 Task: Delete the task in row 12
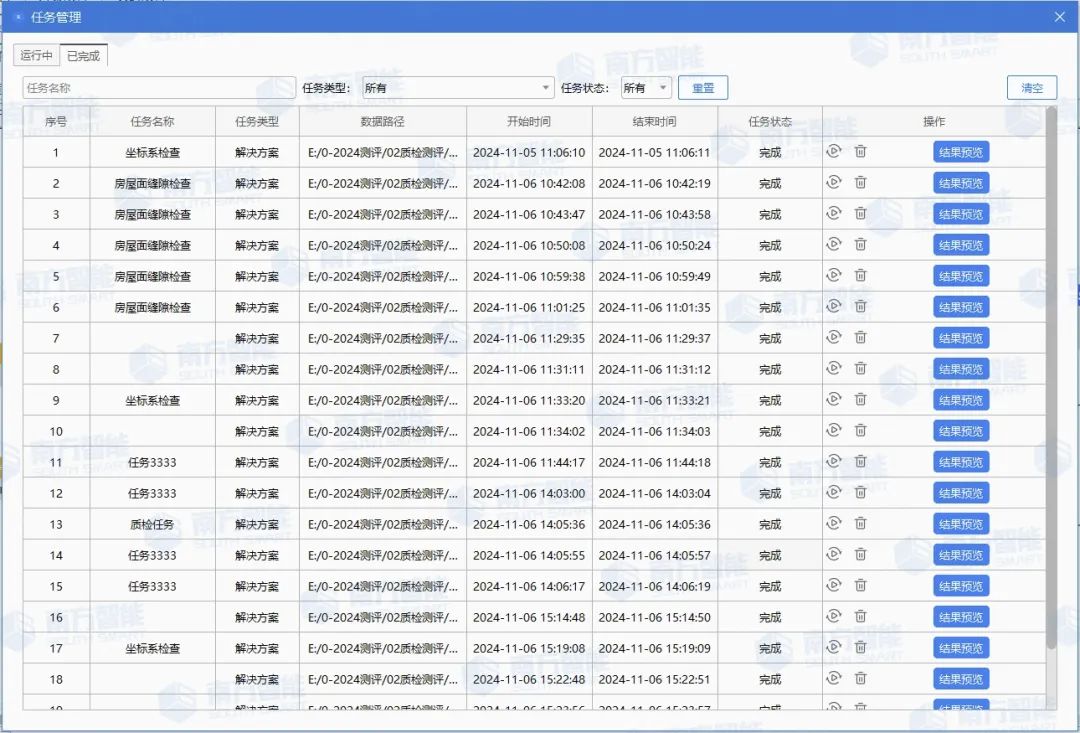pyautogui.click(x=860, y=493)
